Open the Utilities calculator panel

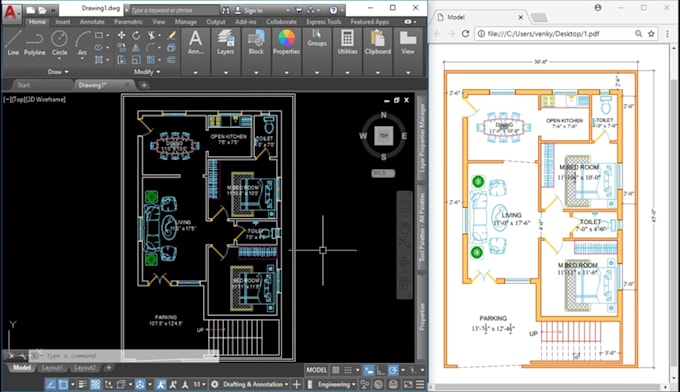point(347,42)
